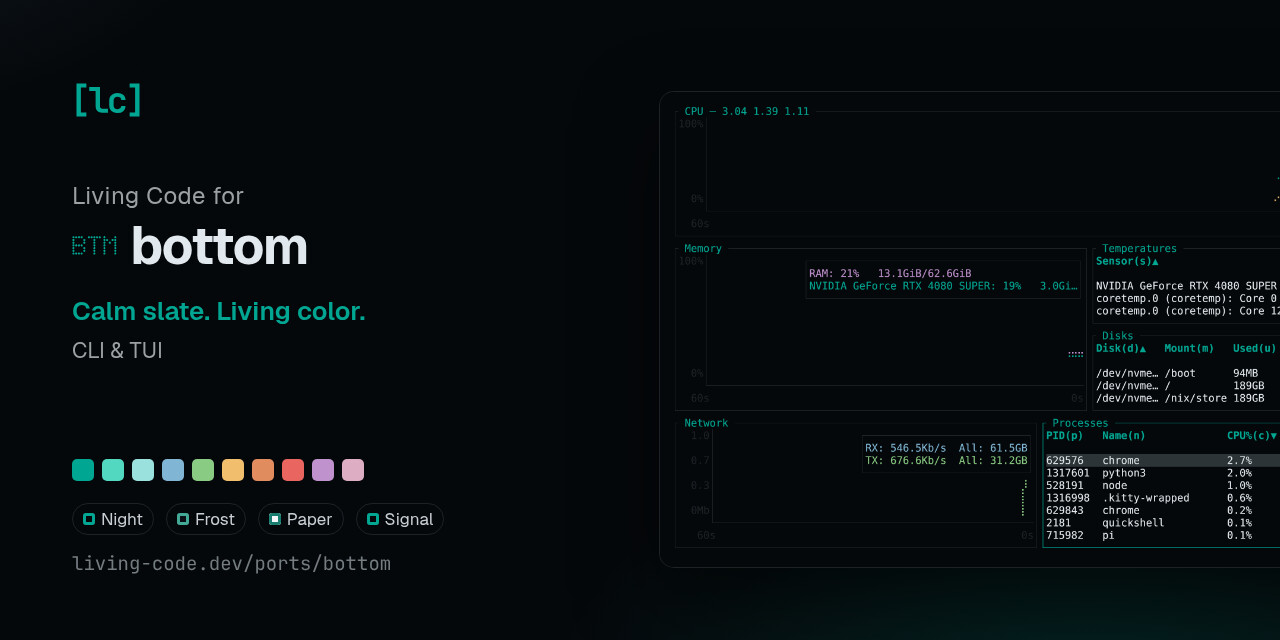The image size is (1280, 640).
Task: Choose the pink color swatch
Action: click(x=353, y=470)
